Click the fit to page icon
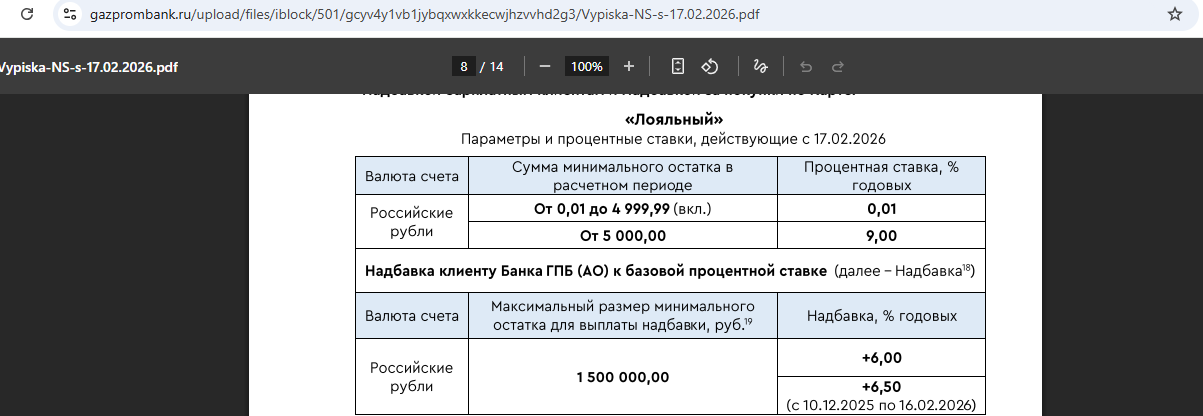This screenshot has height=416, width=1203. (678, 67)
